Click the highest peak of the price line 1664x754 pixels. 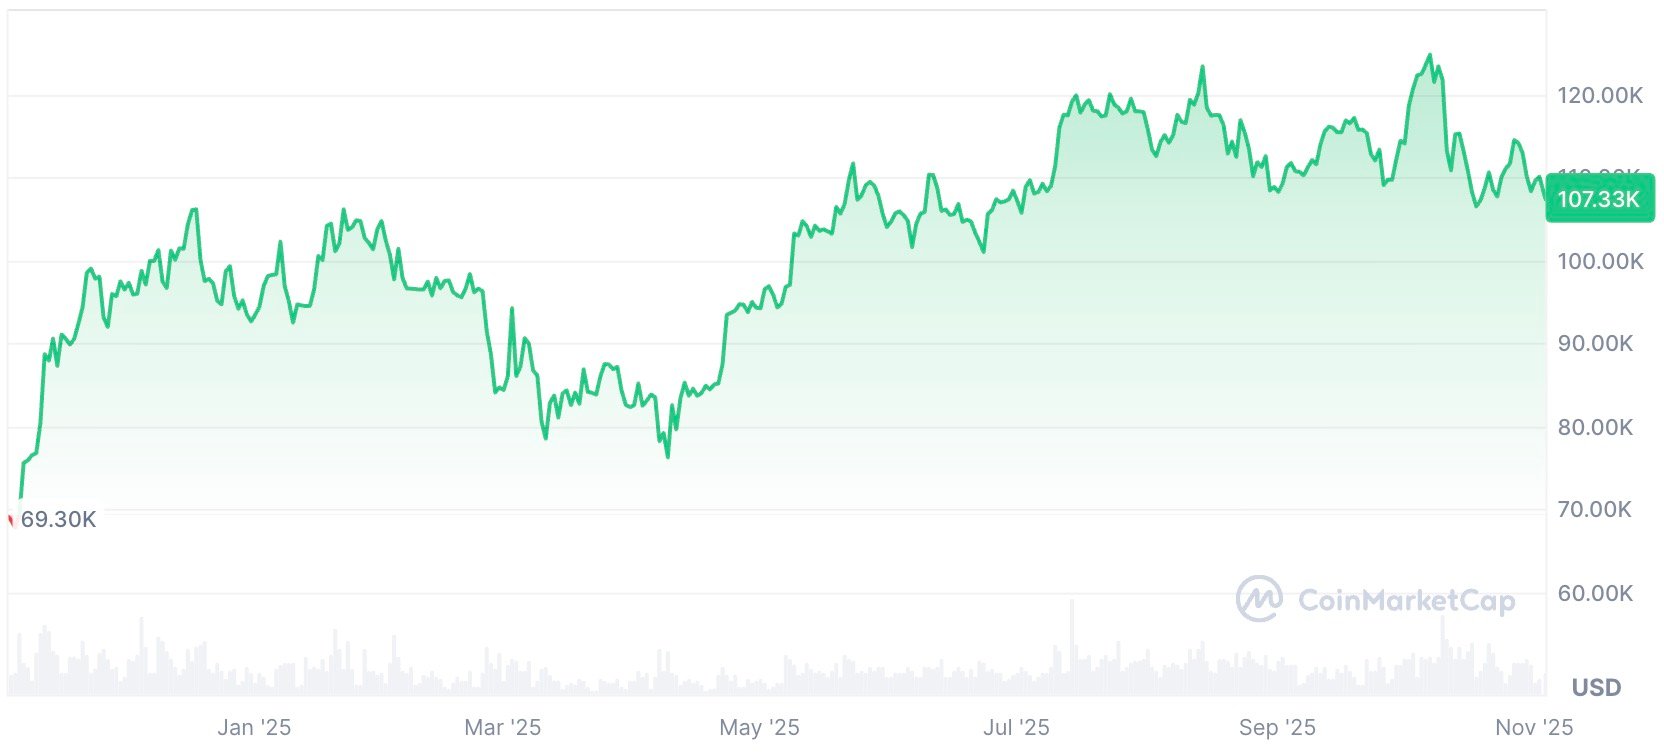1429,56
